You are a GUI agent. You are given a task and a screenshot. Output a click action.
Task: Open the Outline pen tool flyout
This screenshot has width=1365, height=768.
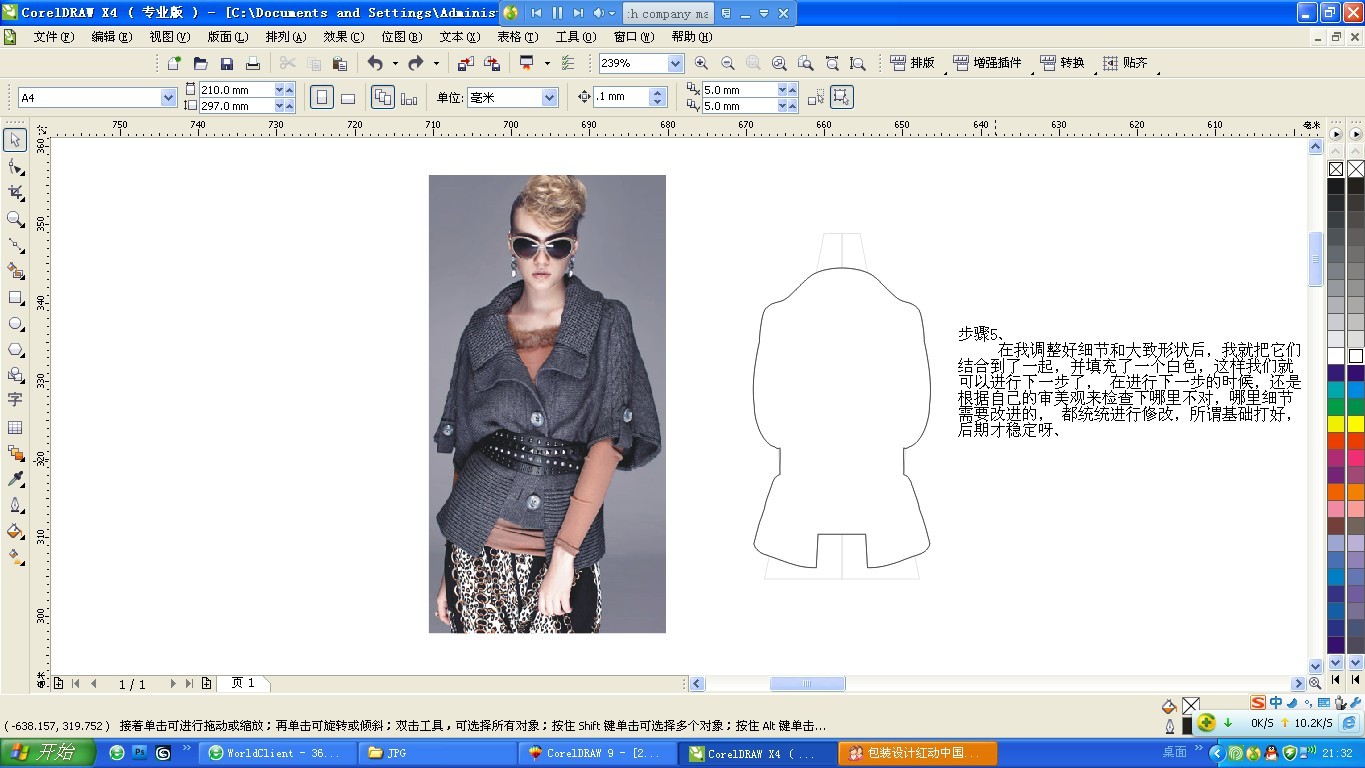15,505
